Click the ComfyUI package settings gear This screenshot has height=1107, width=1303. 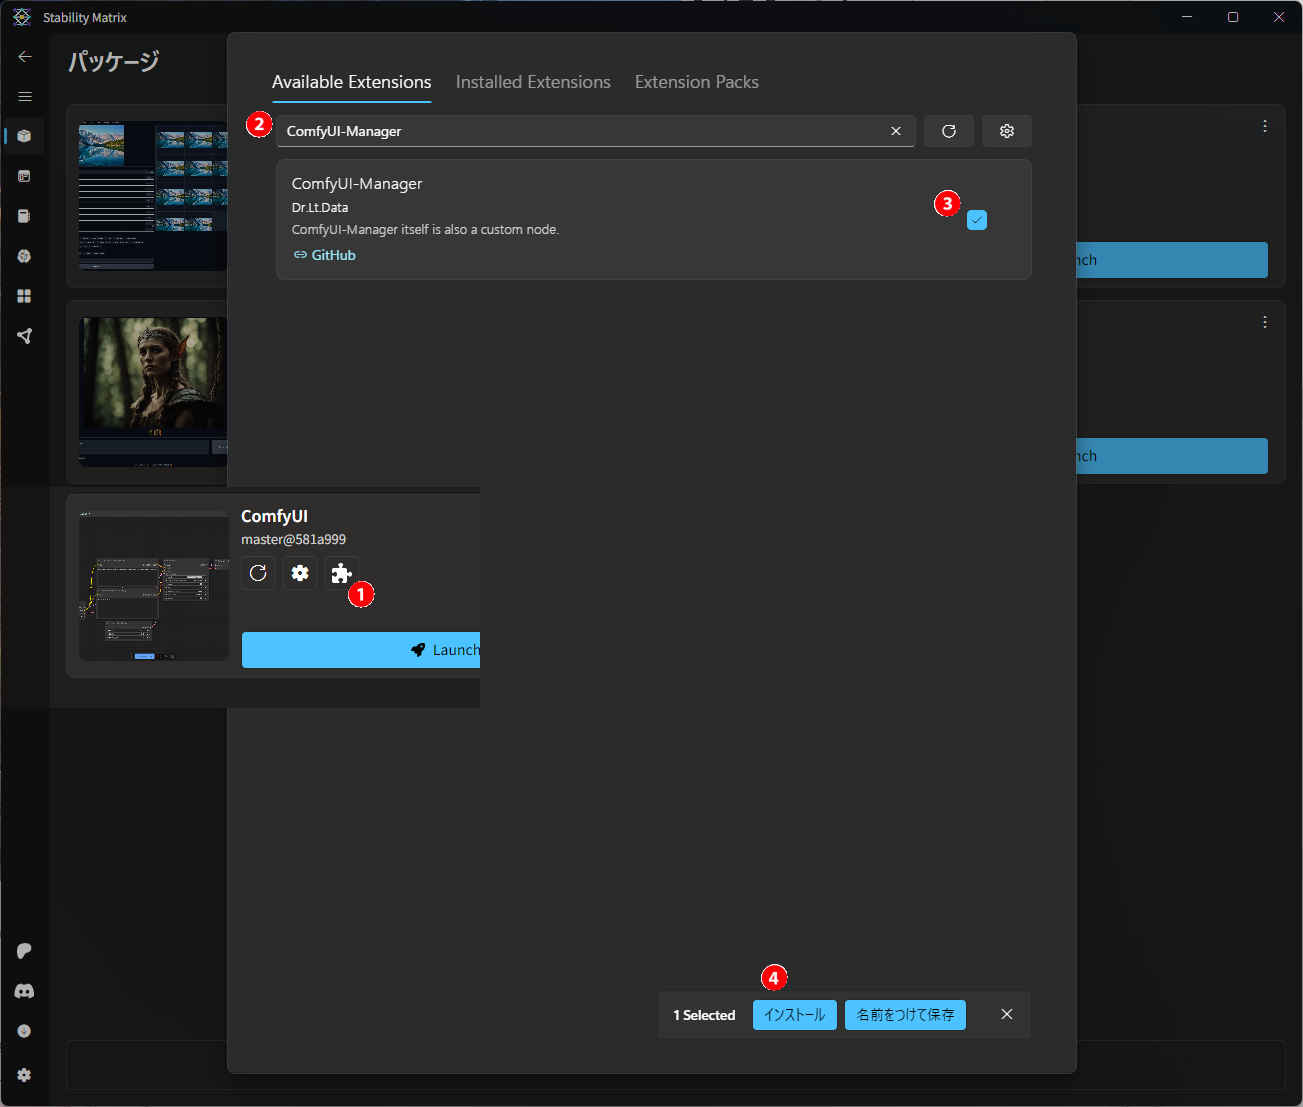[299, 573]
